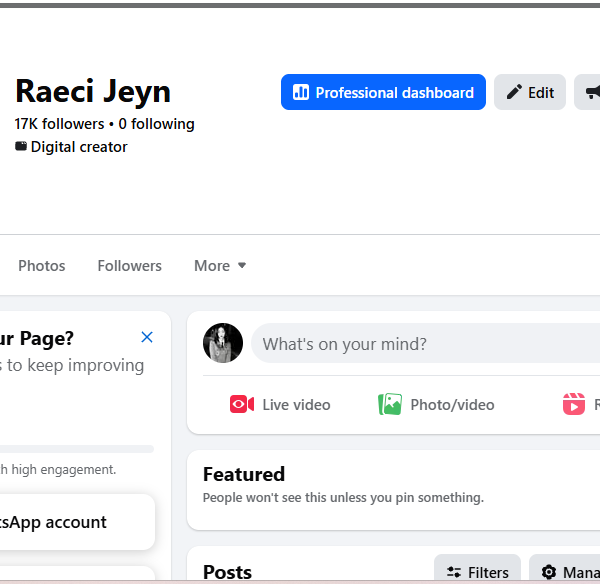This screenshot has height=584, width=600.
Task: Click the 0 following link
Action: [157, 124]
